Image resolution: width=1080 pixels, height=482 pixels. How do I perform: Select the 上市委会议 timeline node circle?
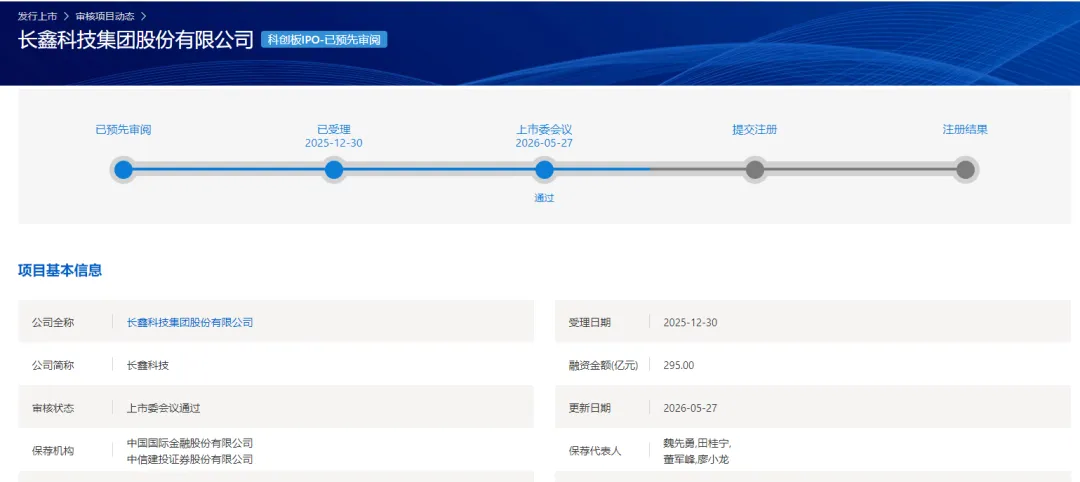point(544,169)
